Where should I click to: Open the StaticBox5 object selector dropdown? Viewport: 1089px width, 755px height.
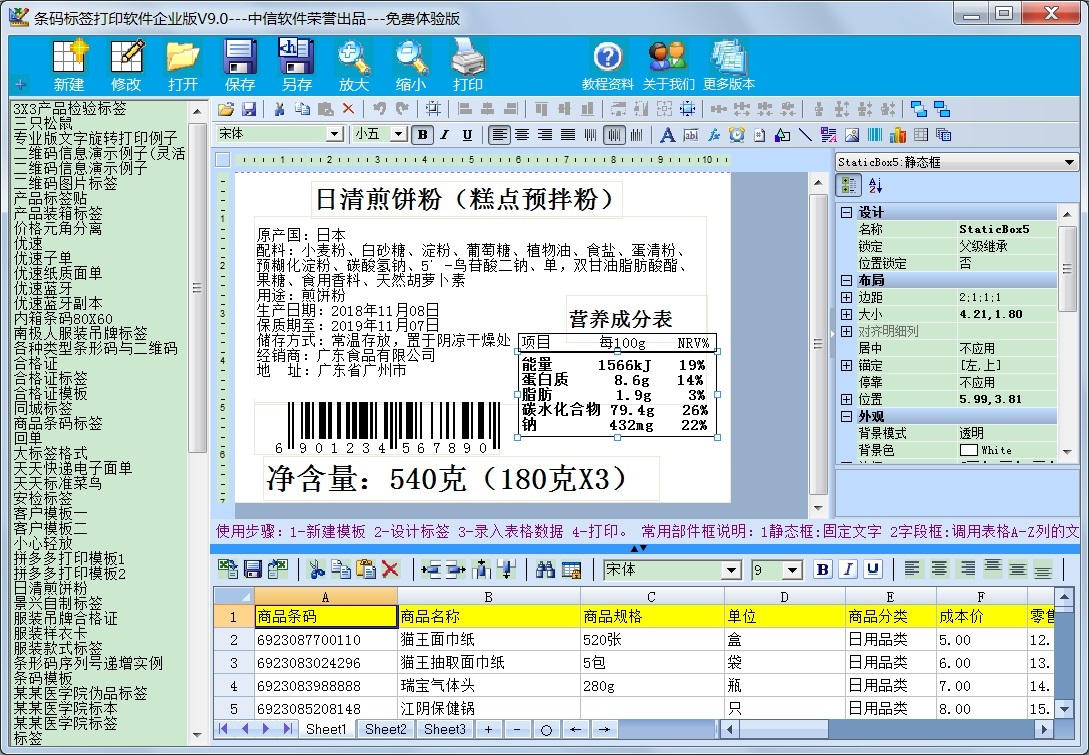(1069, 162)
